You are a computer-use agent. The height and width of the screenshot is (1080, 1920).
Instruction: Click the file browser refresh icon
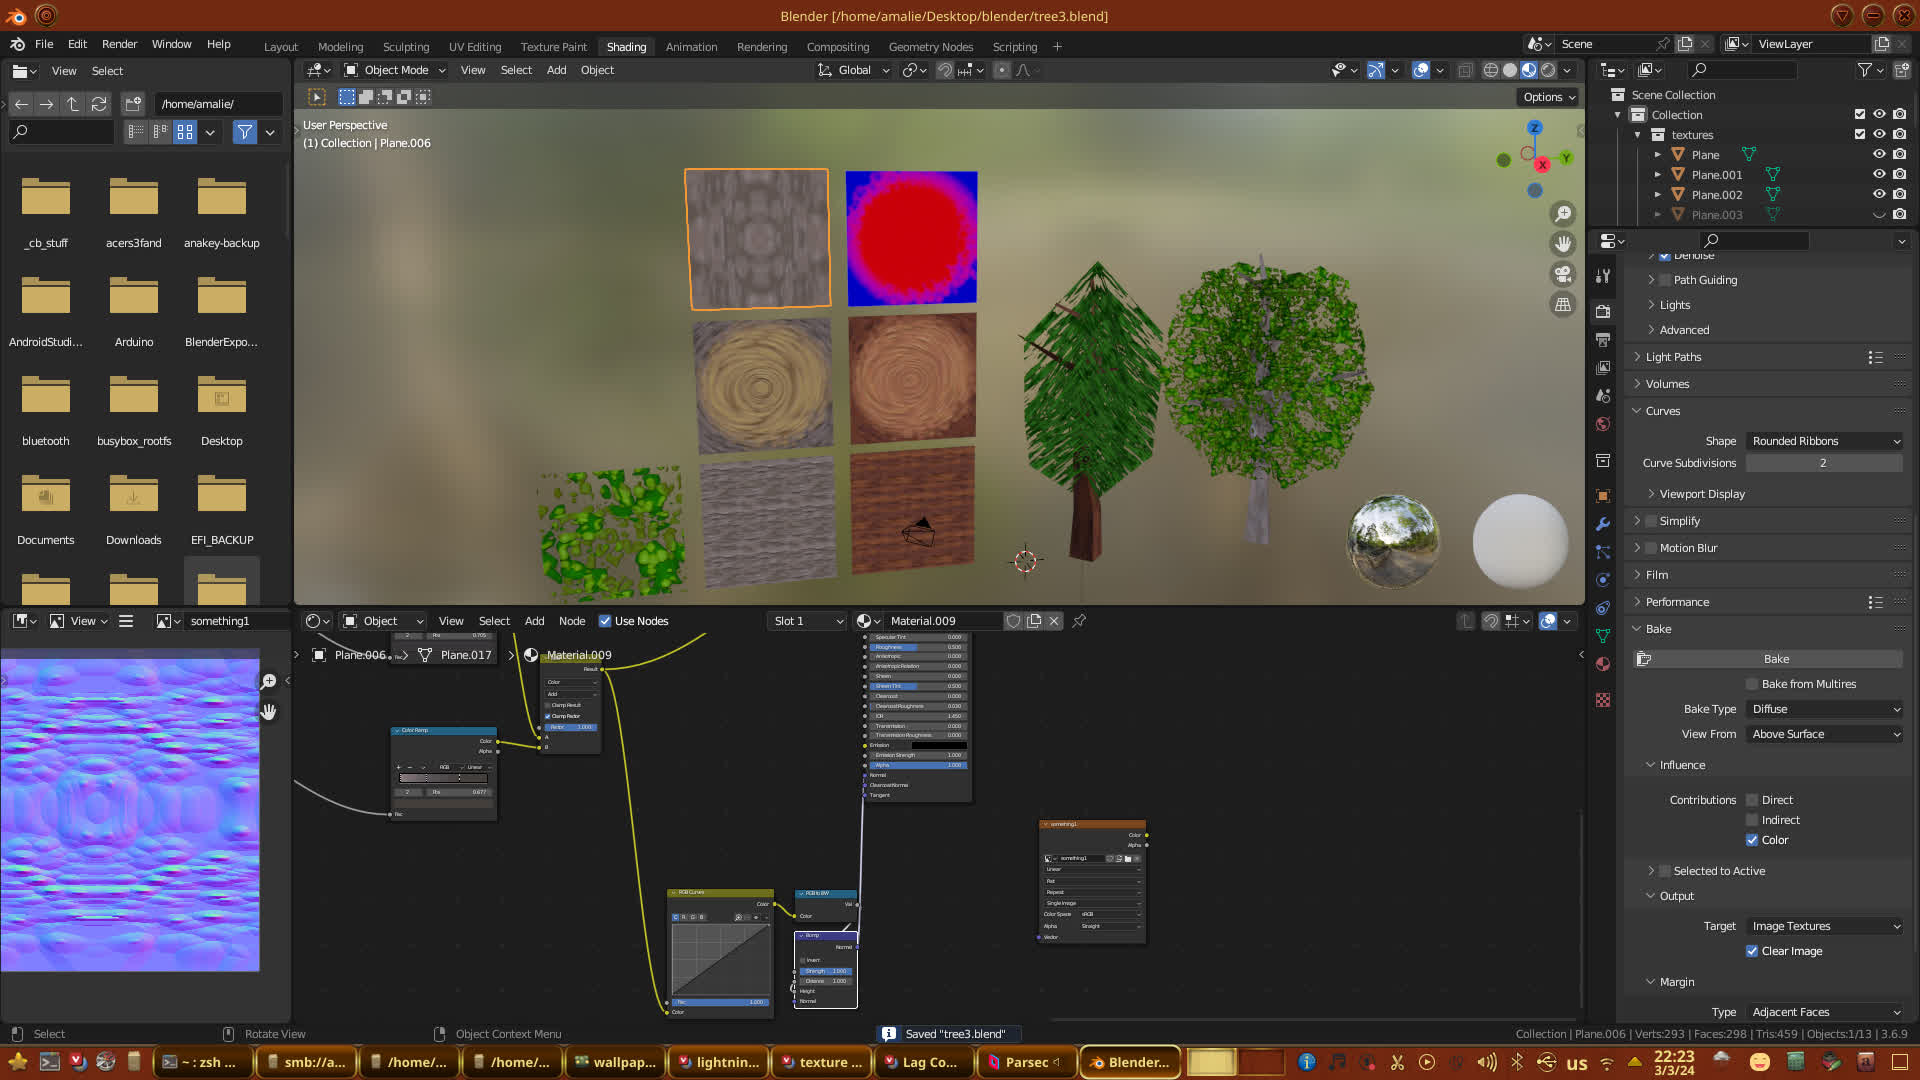pos(98,104)
